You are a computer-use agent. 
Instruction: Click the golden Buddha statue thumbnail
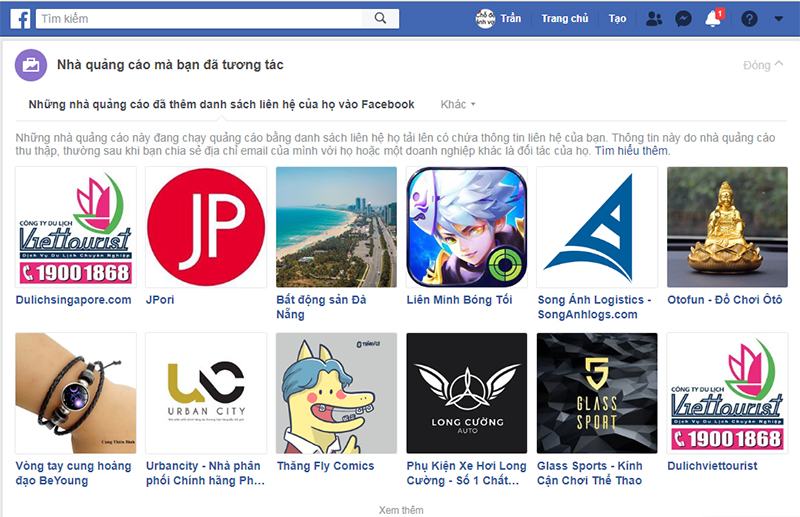click(728, 227)
